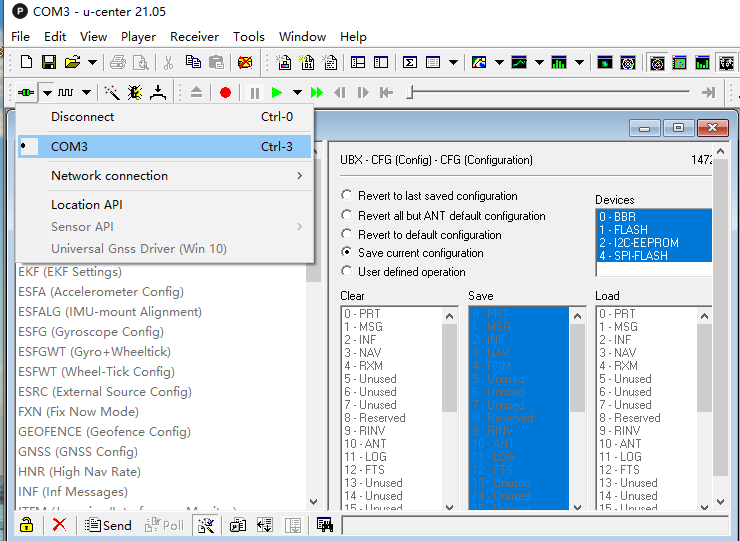Viewport: 740px width, 541px height.
Task: Click the Clear list scroll up arrow
Action: pos(449,316)
